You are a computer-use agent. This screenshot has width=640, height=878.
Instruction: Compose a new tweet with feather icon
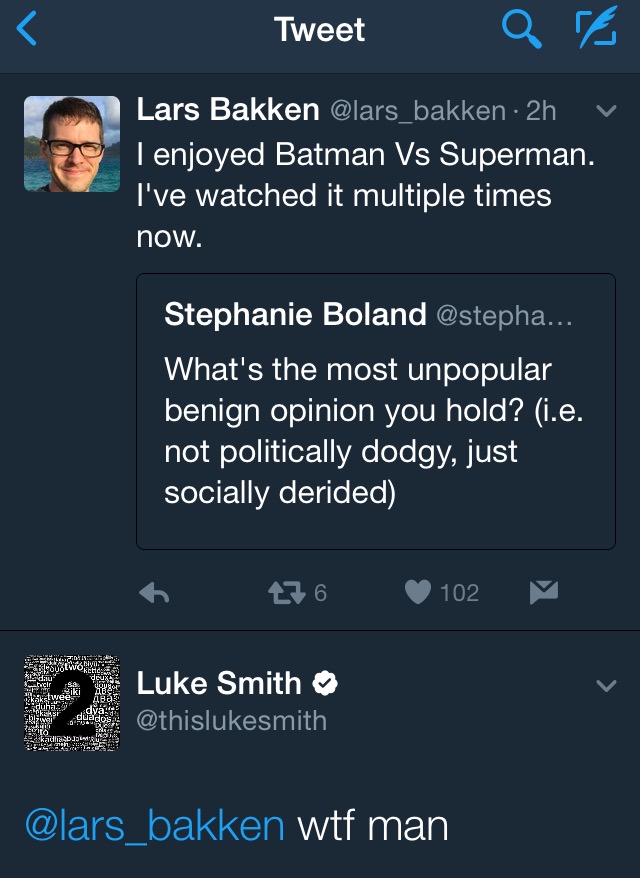597,27
